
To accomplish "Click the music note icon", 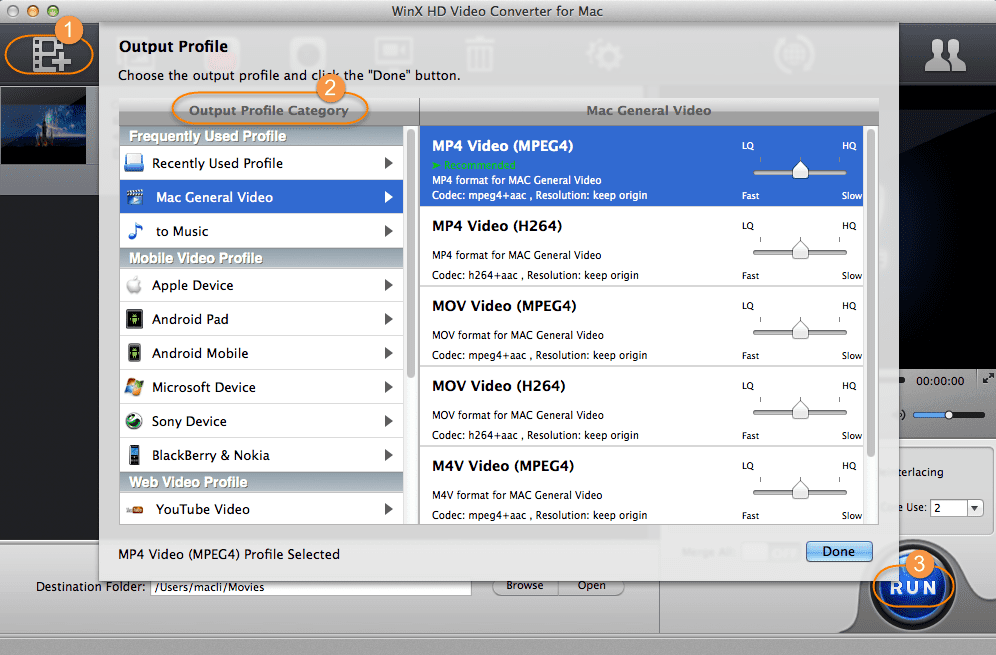I will [135, 231].
